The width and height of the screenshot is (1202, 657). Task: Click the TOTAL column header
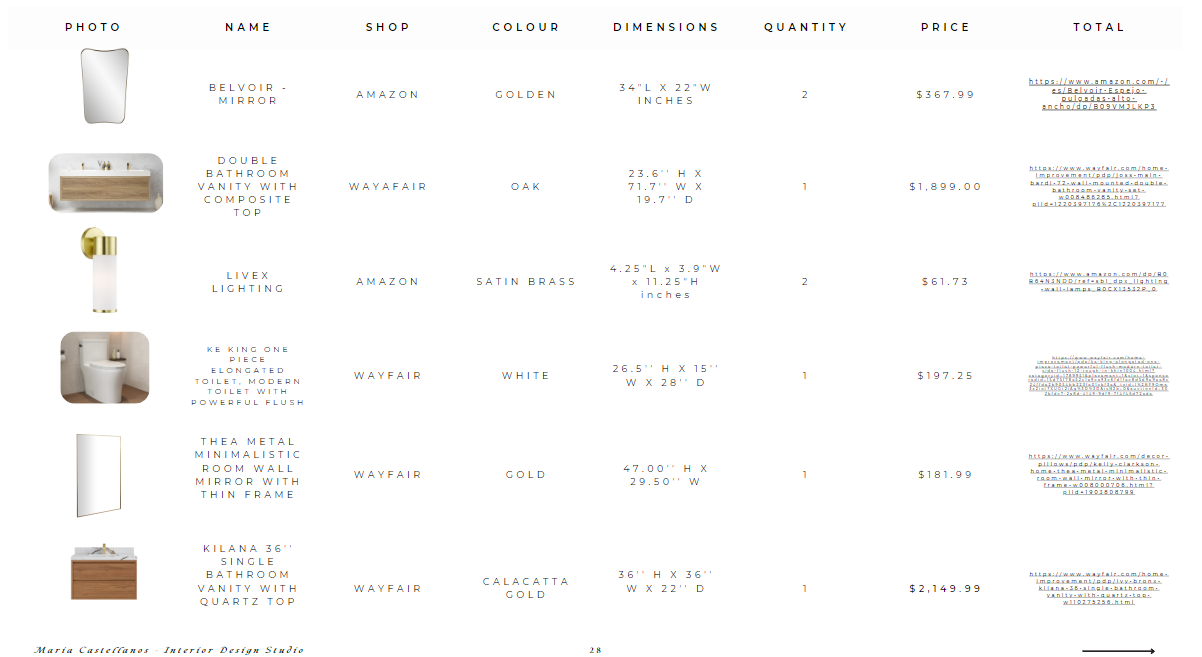(x=1099, y=27)
